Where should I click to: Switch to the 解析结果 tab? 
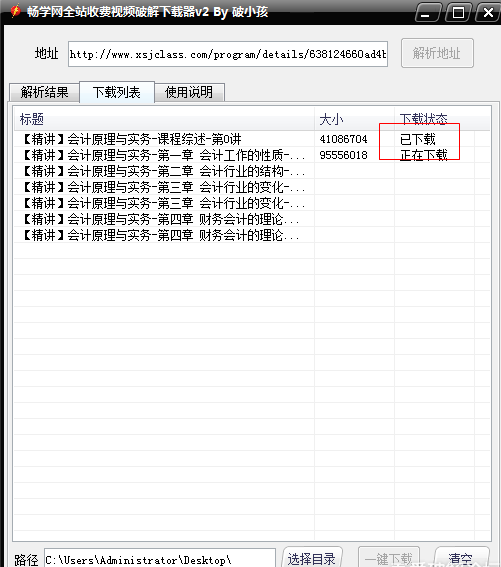click(44, 92)
